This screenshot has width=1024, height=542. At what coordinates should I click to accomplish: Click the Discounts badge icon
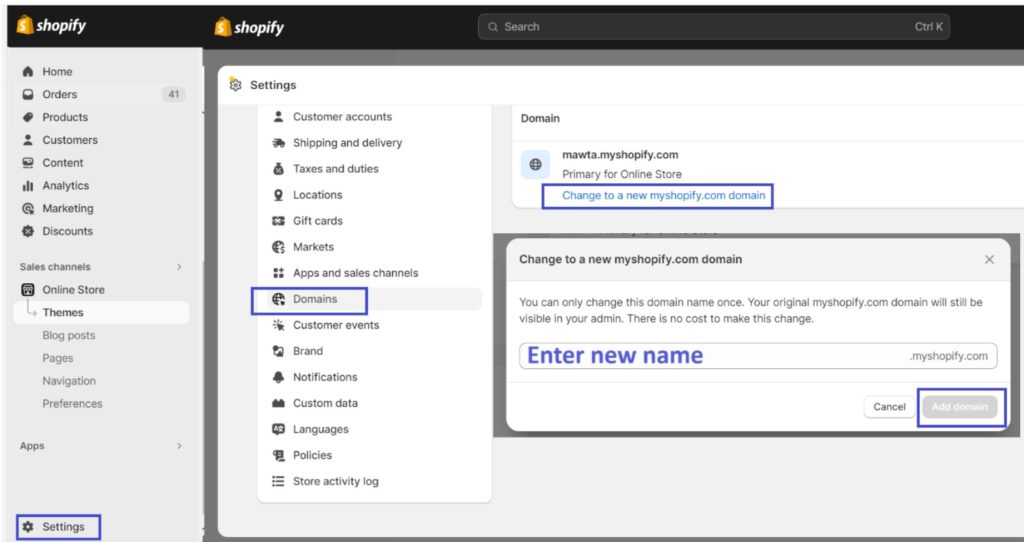(x=27, y=231)
